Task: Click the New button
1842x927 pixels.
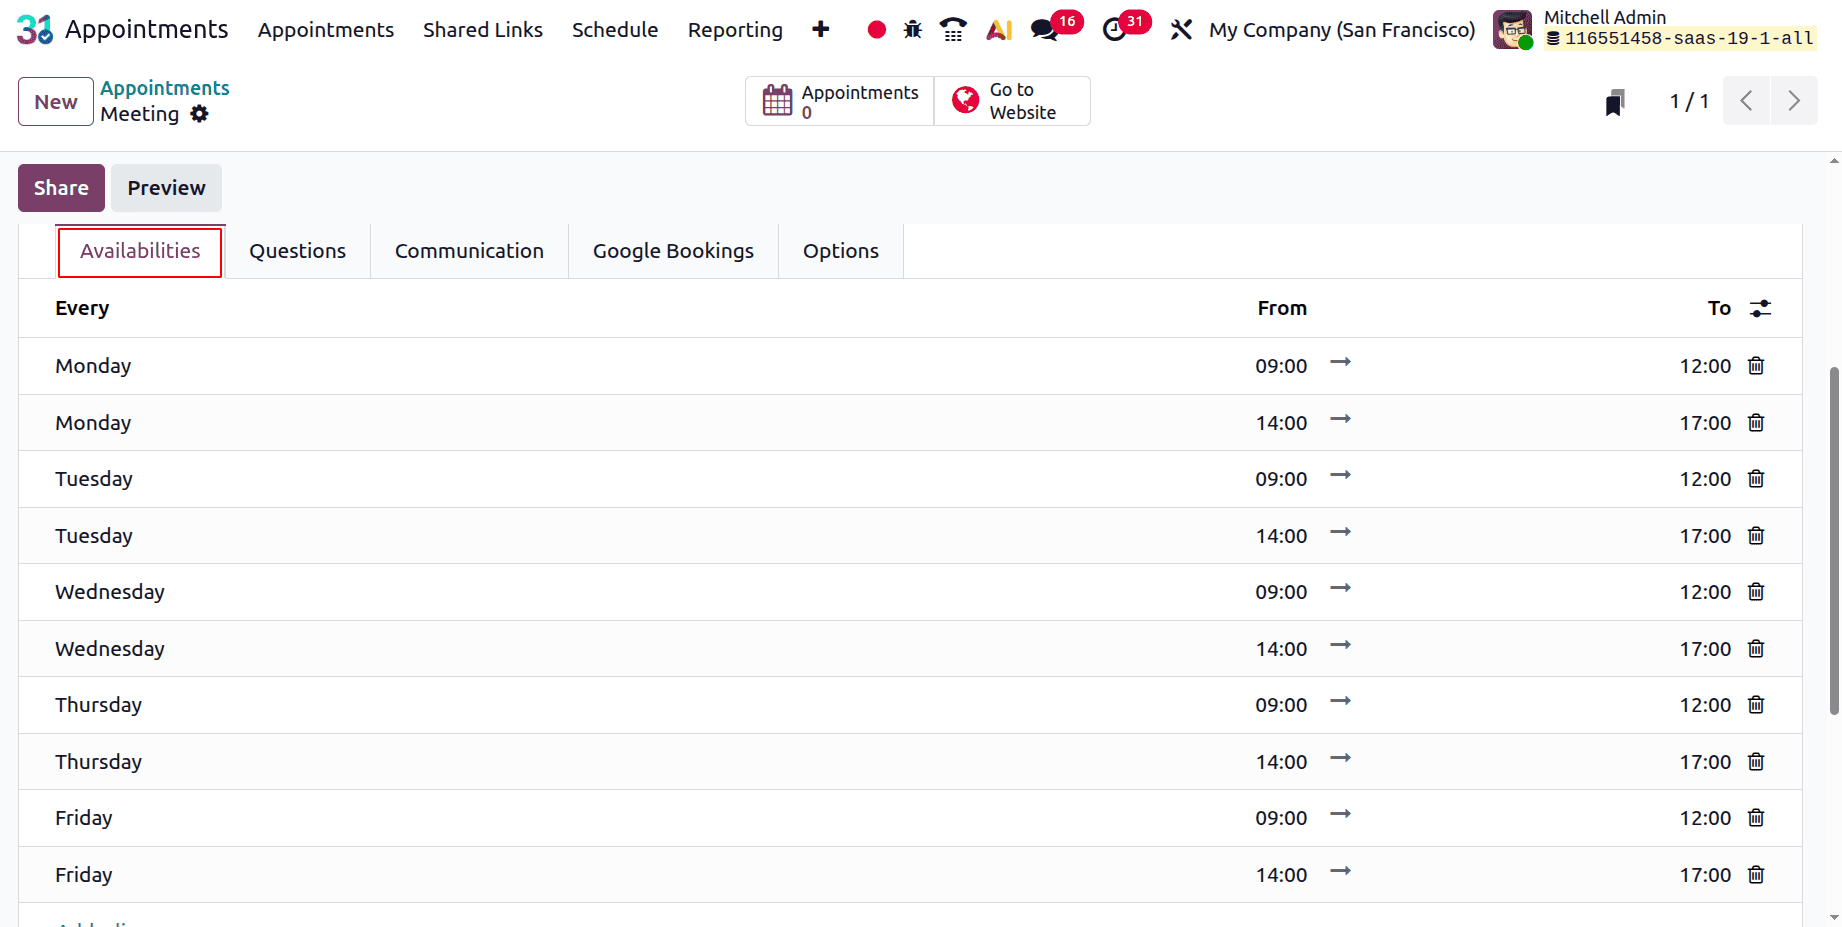Action: click(x=56, y=102)
